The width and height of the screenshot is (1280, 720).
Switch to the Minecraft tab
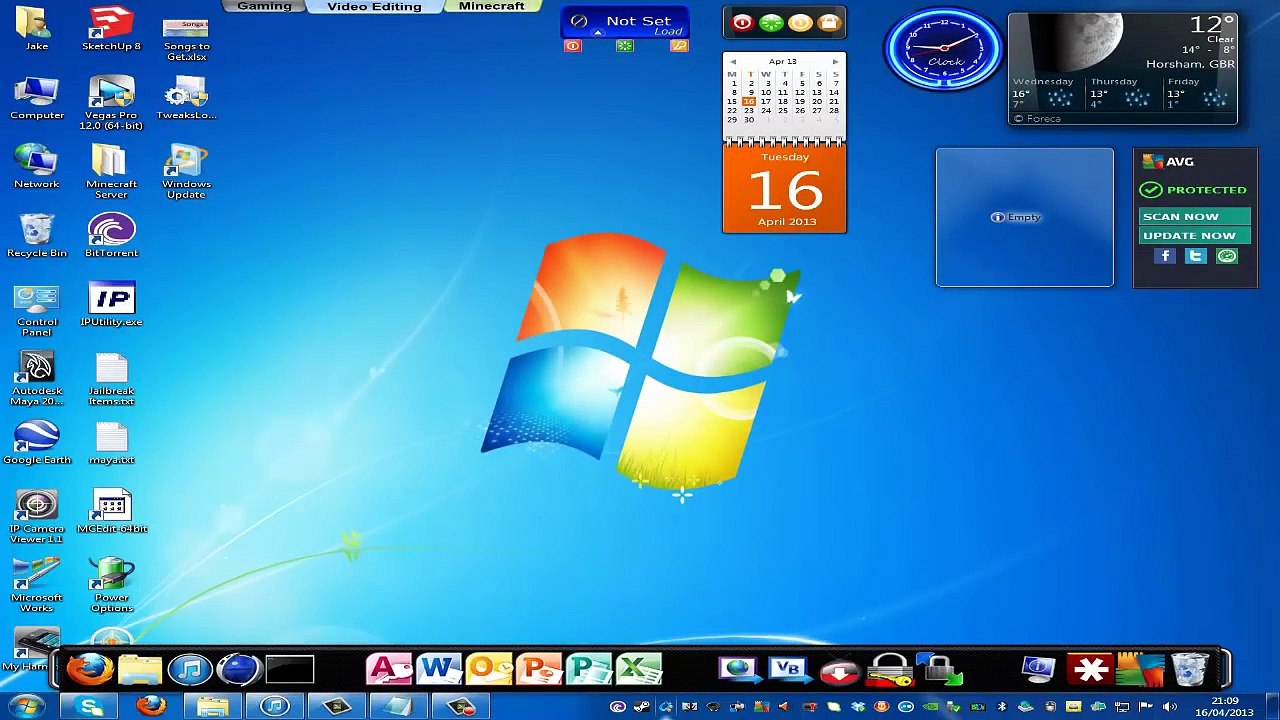(x=491, y=6)
